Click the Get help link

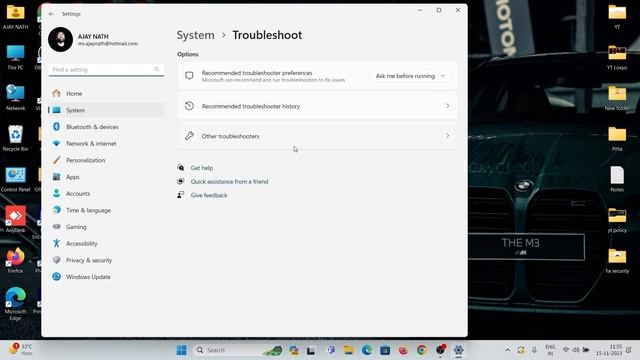click(202, 168)
